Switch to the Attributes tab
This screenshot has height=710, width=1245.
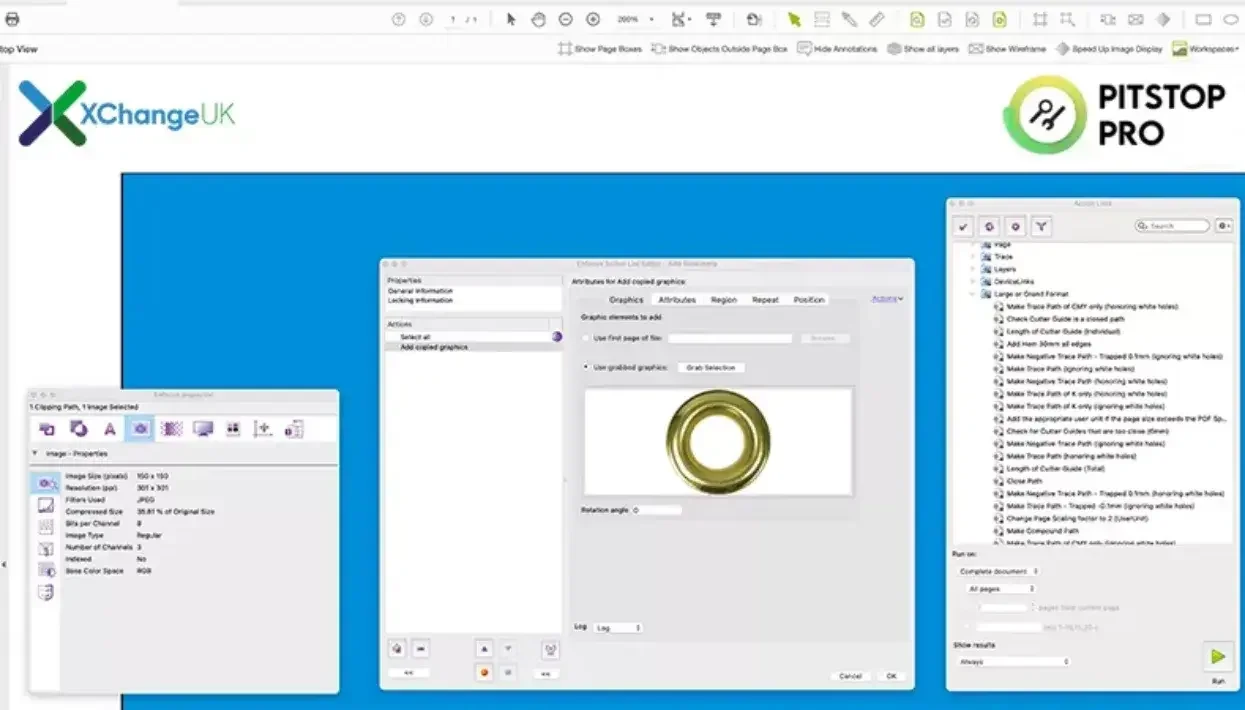click(677, 300)
